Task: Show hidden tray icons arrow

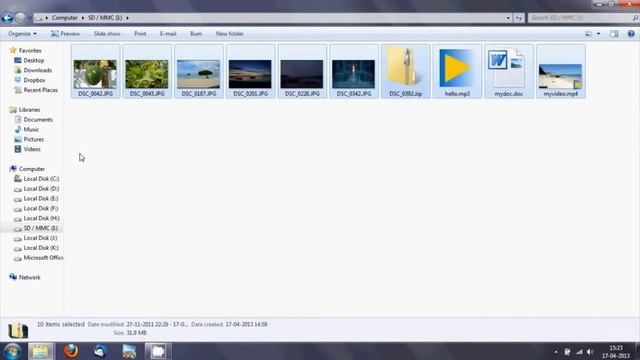Action: (x=556, y=352)
